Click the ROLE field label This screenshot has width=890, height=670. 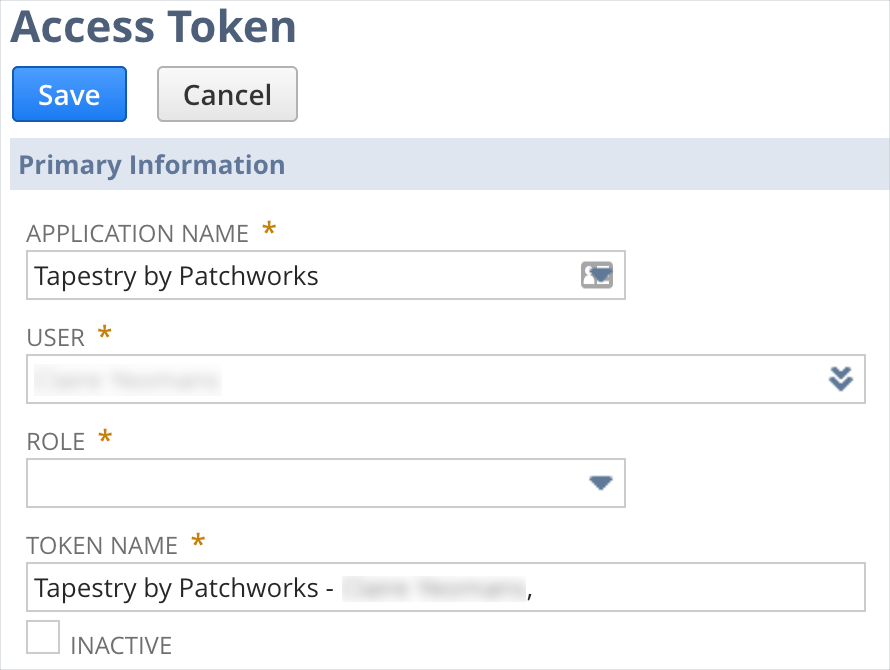[x=56, y=442]
